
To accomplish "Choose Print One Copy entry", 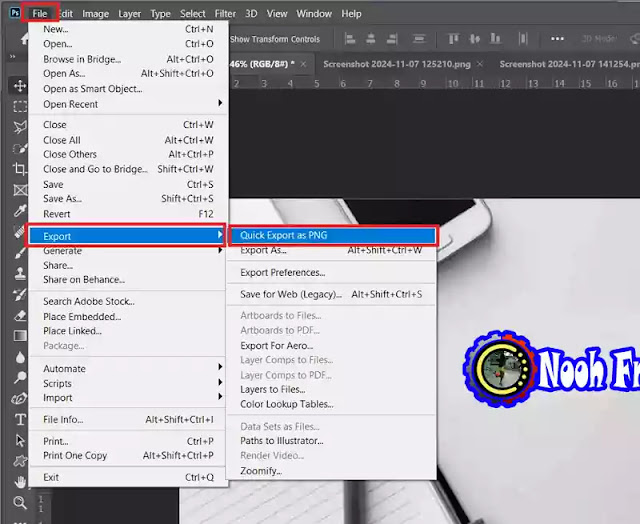I will (127, 455).
